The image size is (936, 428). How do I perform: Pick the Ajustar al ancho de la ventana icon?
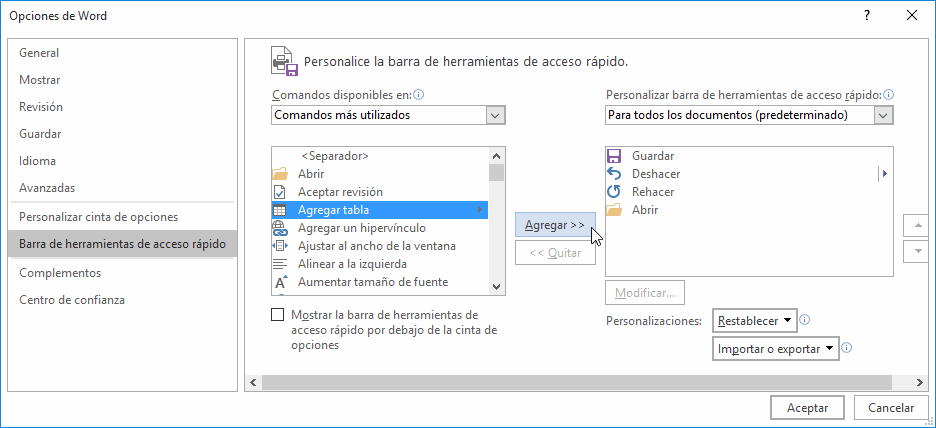pos(280,245)
